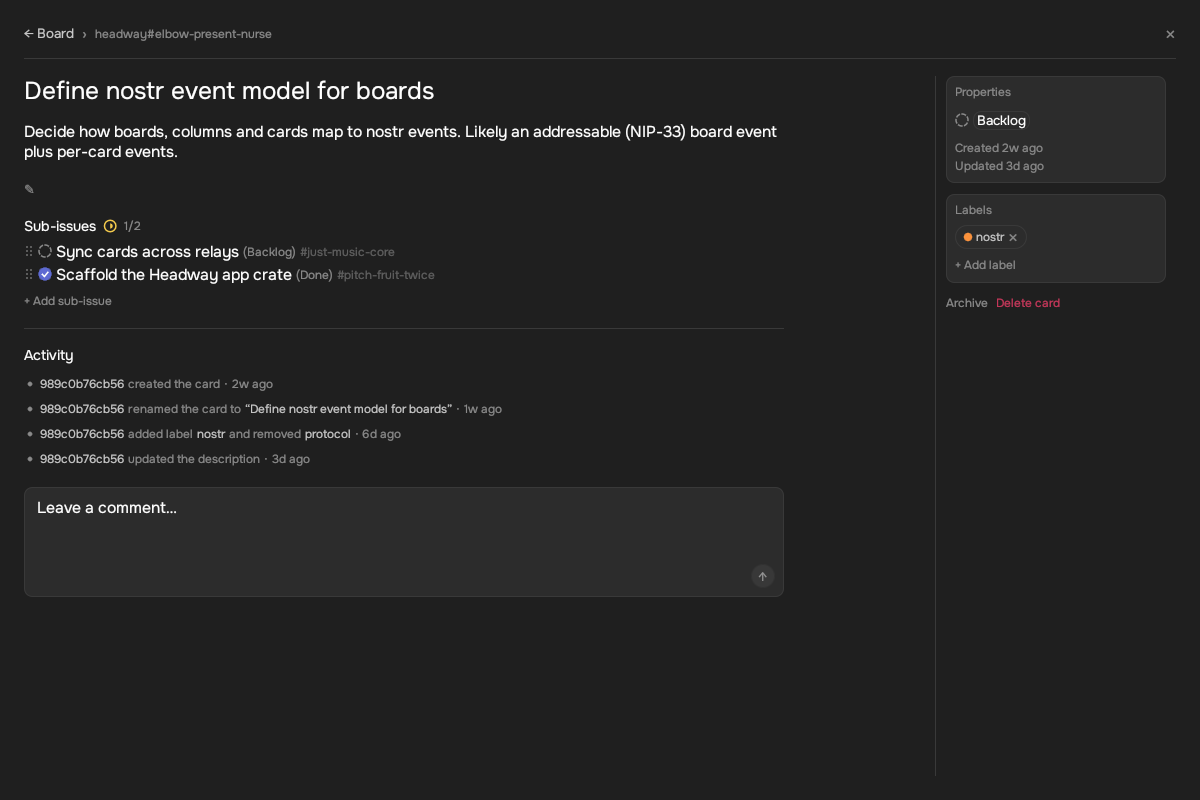The width and height of the screenshot is (1200, 800).
Task: Click the Backlog dashed circle status icon
Action: click(x=962, y=120)
